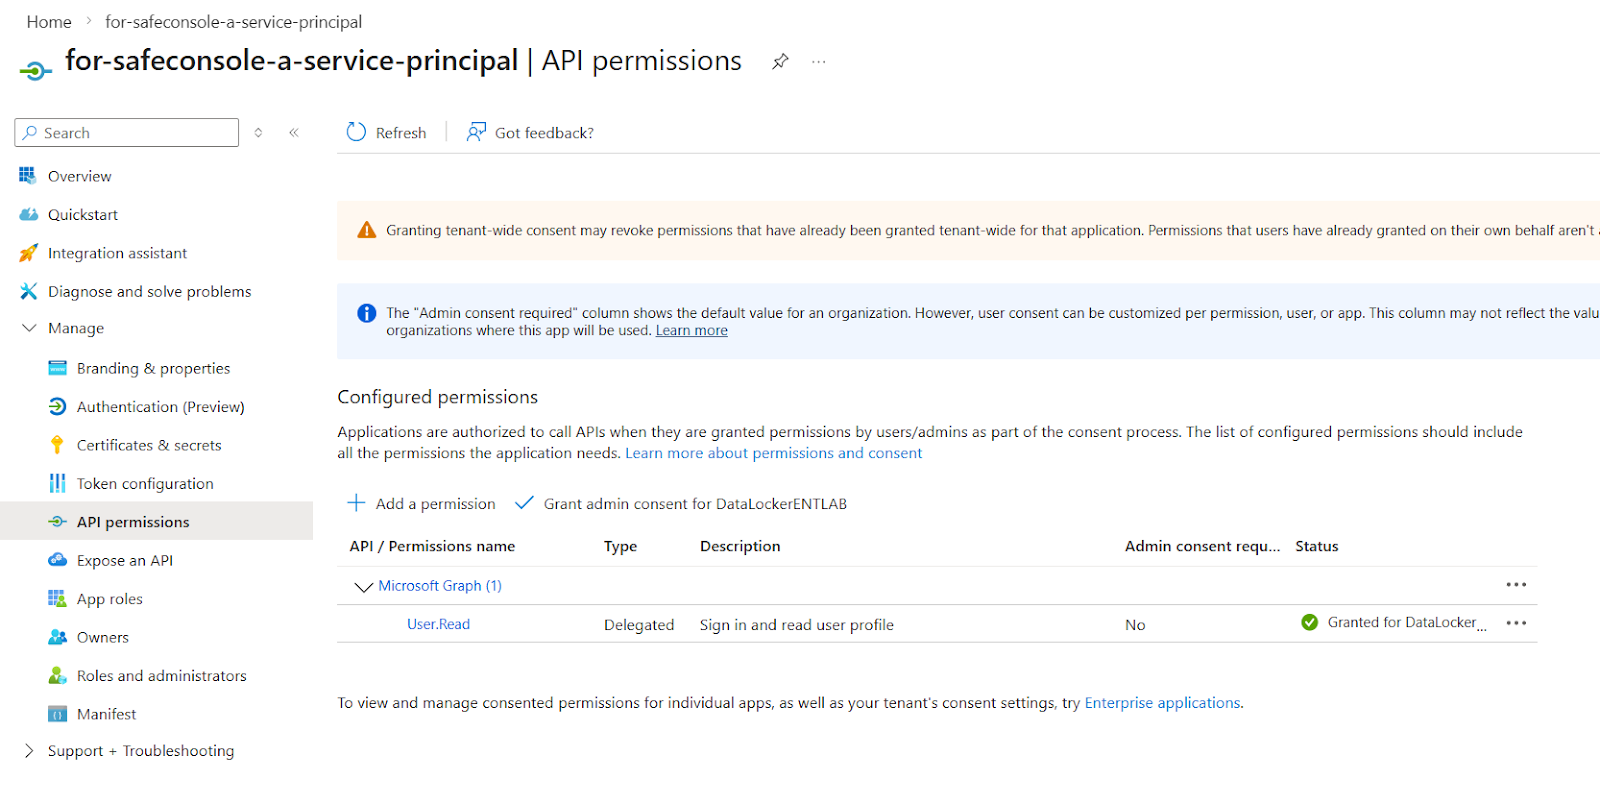
Task: Open Learn more about permissions and consent link
Action: pos(774,453)
